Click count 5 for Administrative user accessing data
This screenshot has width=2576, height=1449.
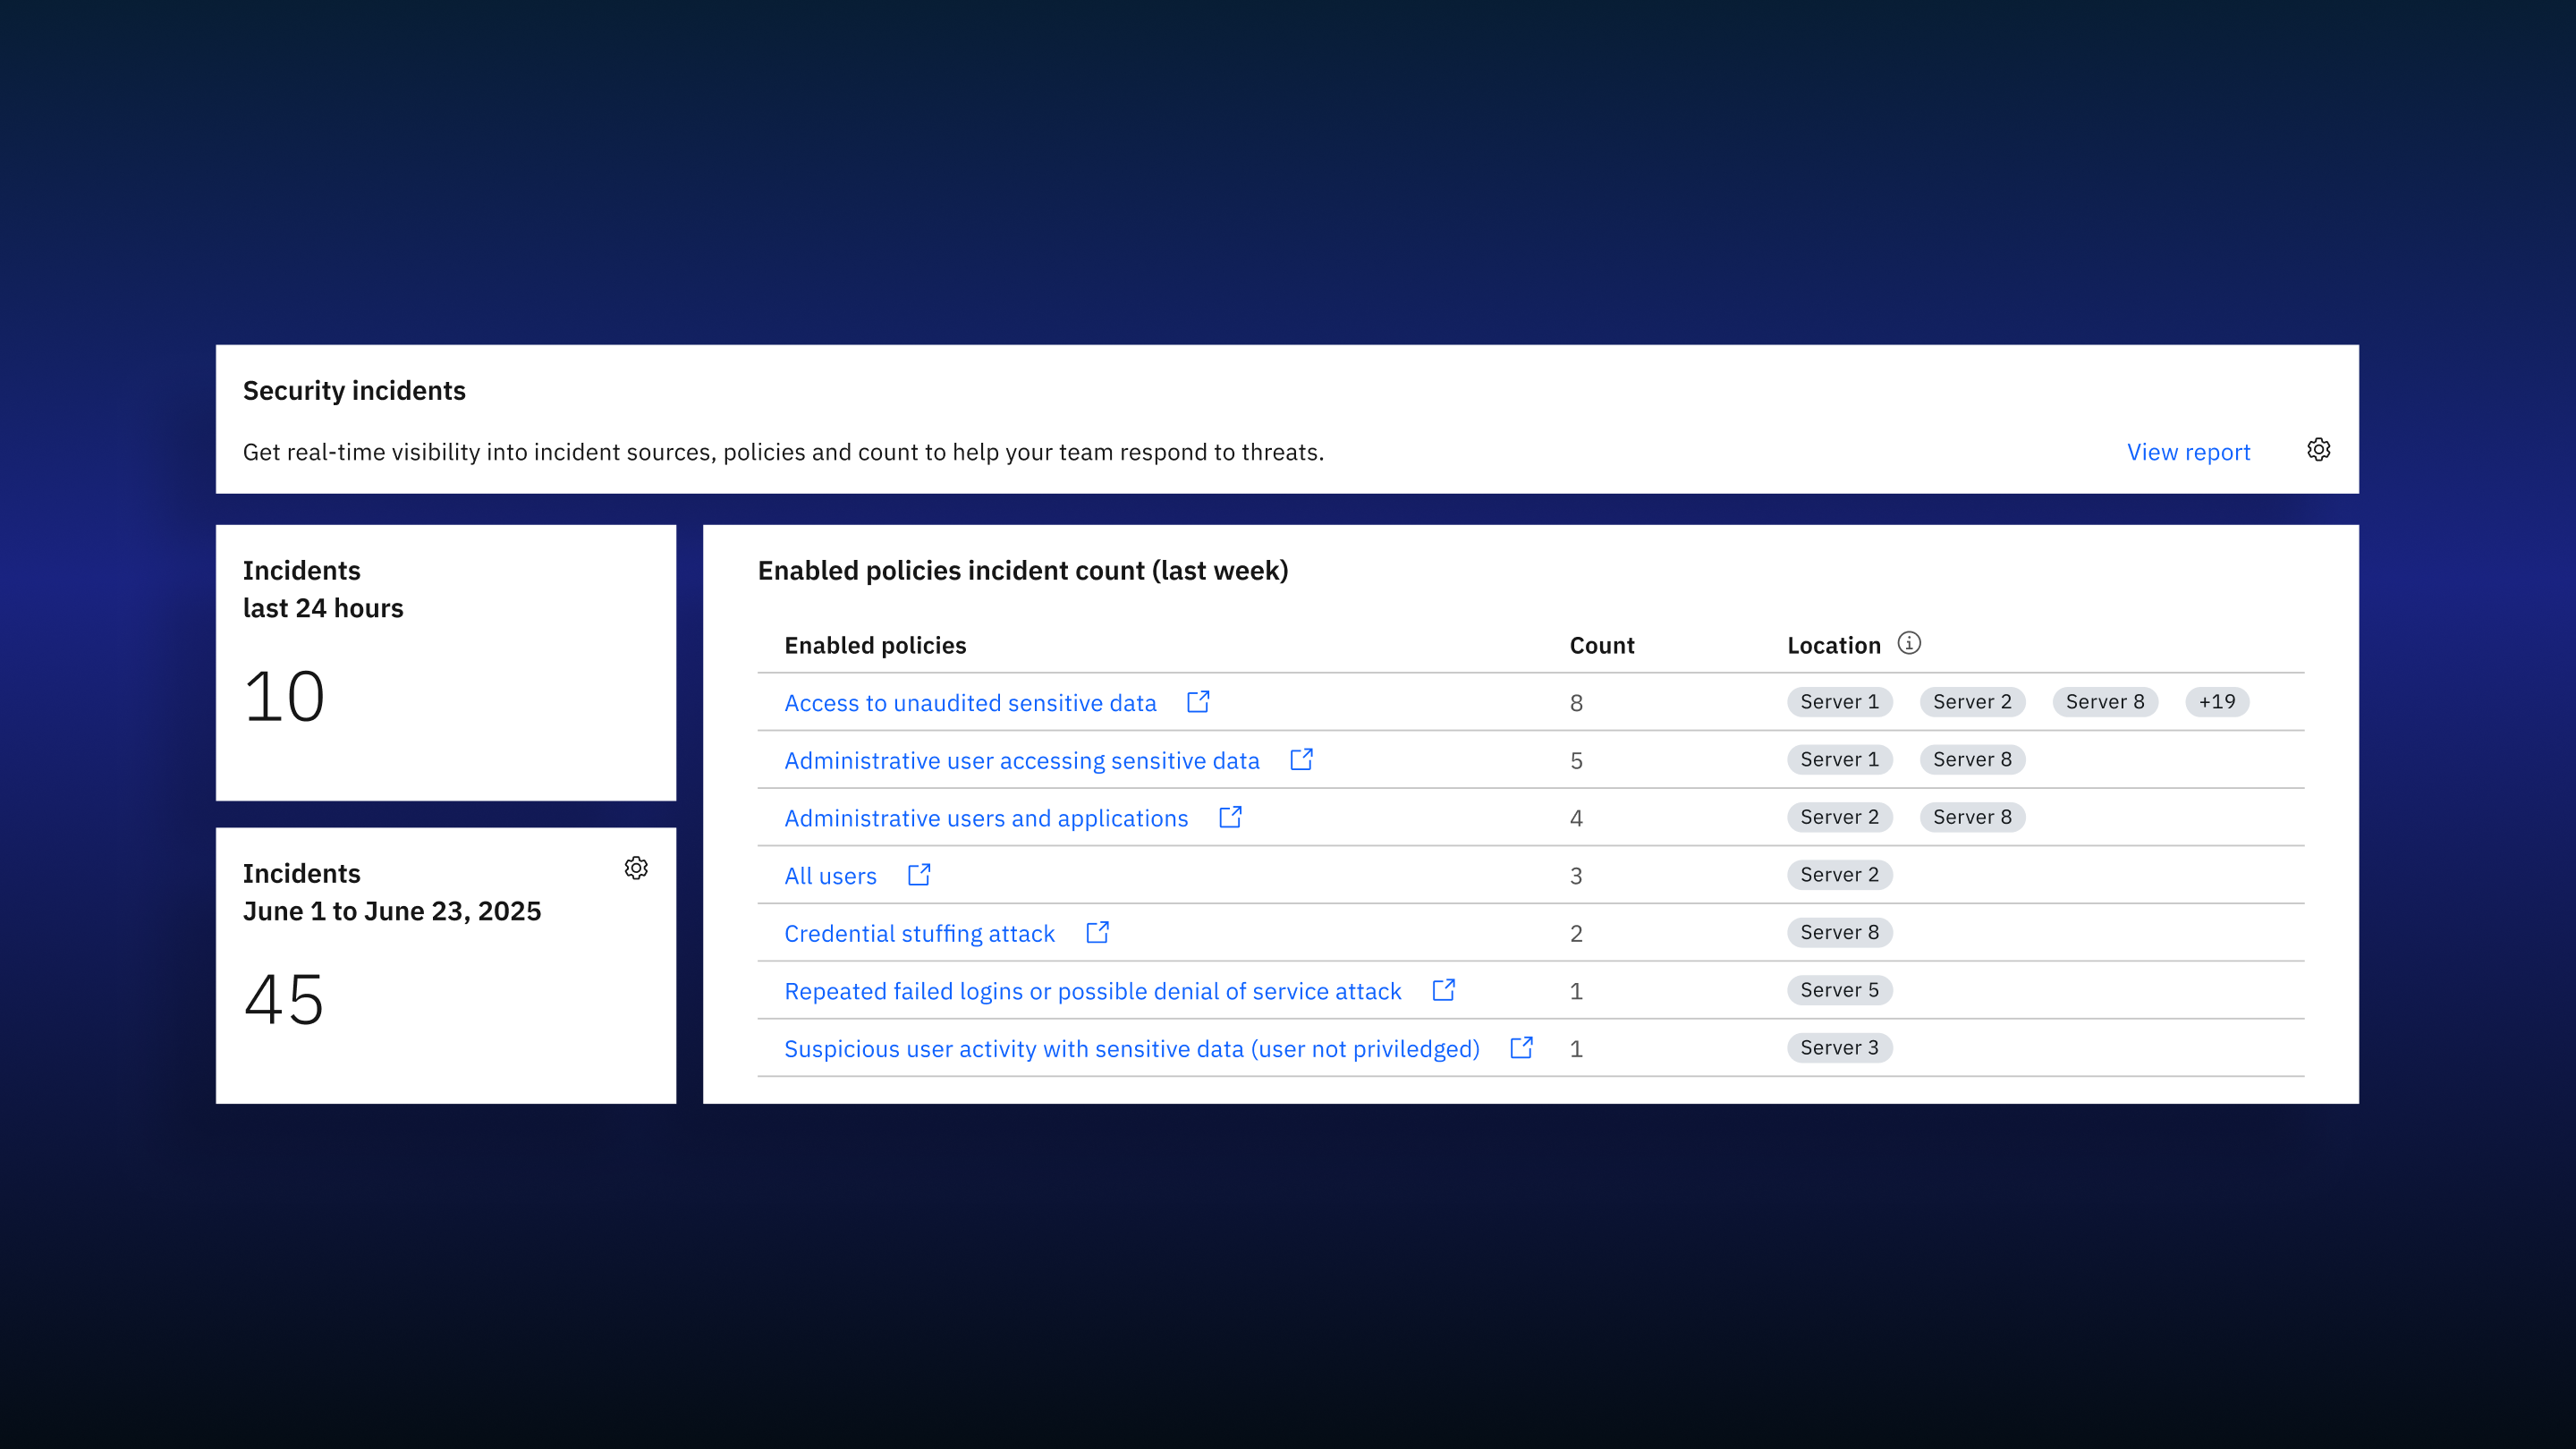(1576, 761)
